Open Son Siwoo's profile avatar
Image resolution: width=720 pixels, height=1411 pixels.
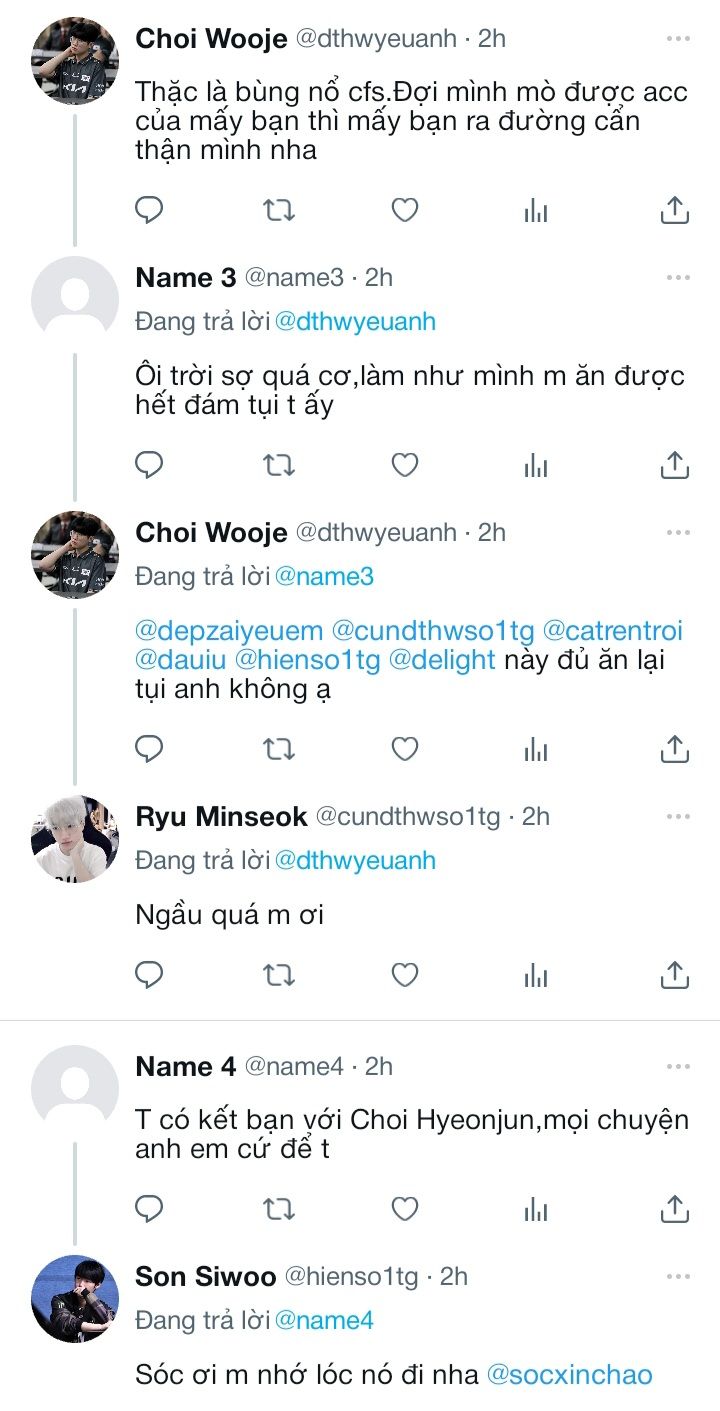coord(75,1299)
